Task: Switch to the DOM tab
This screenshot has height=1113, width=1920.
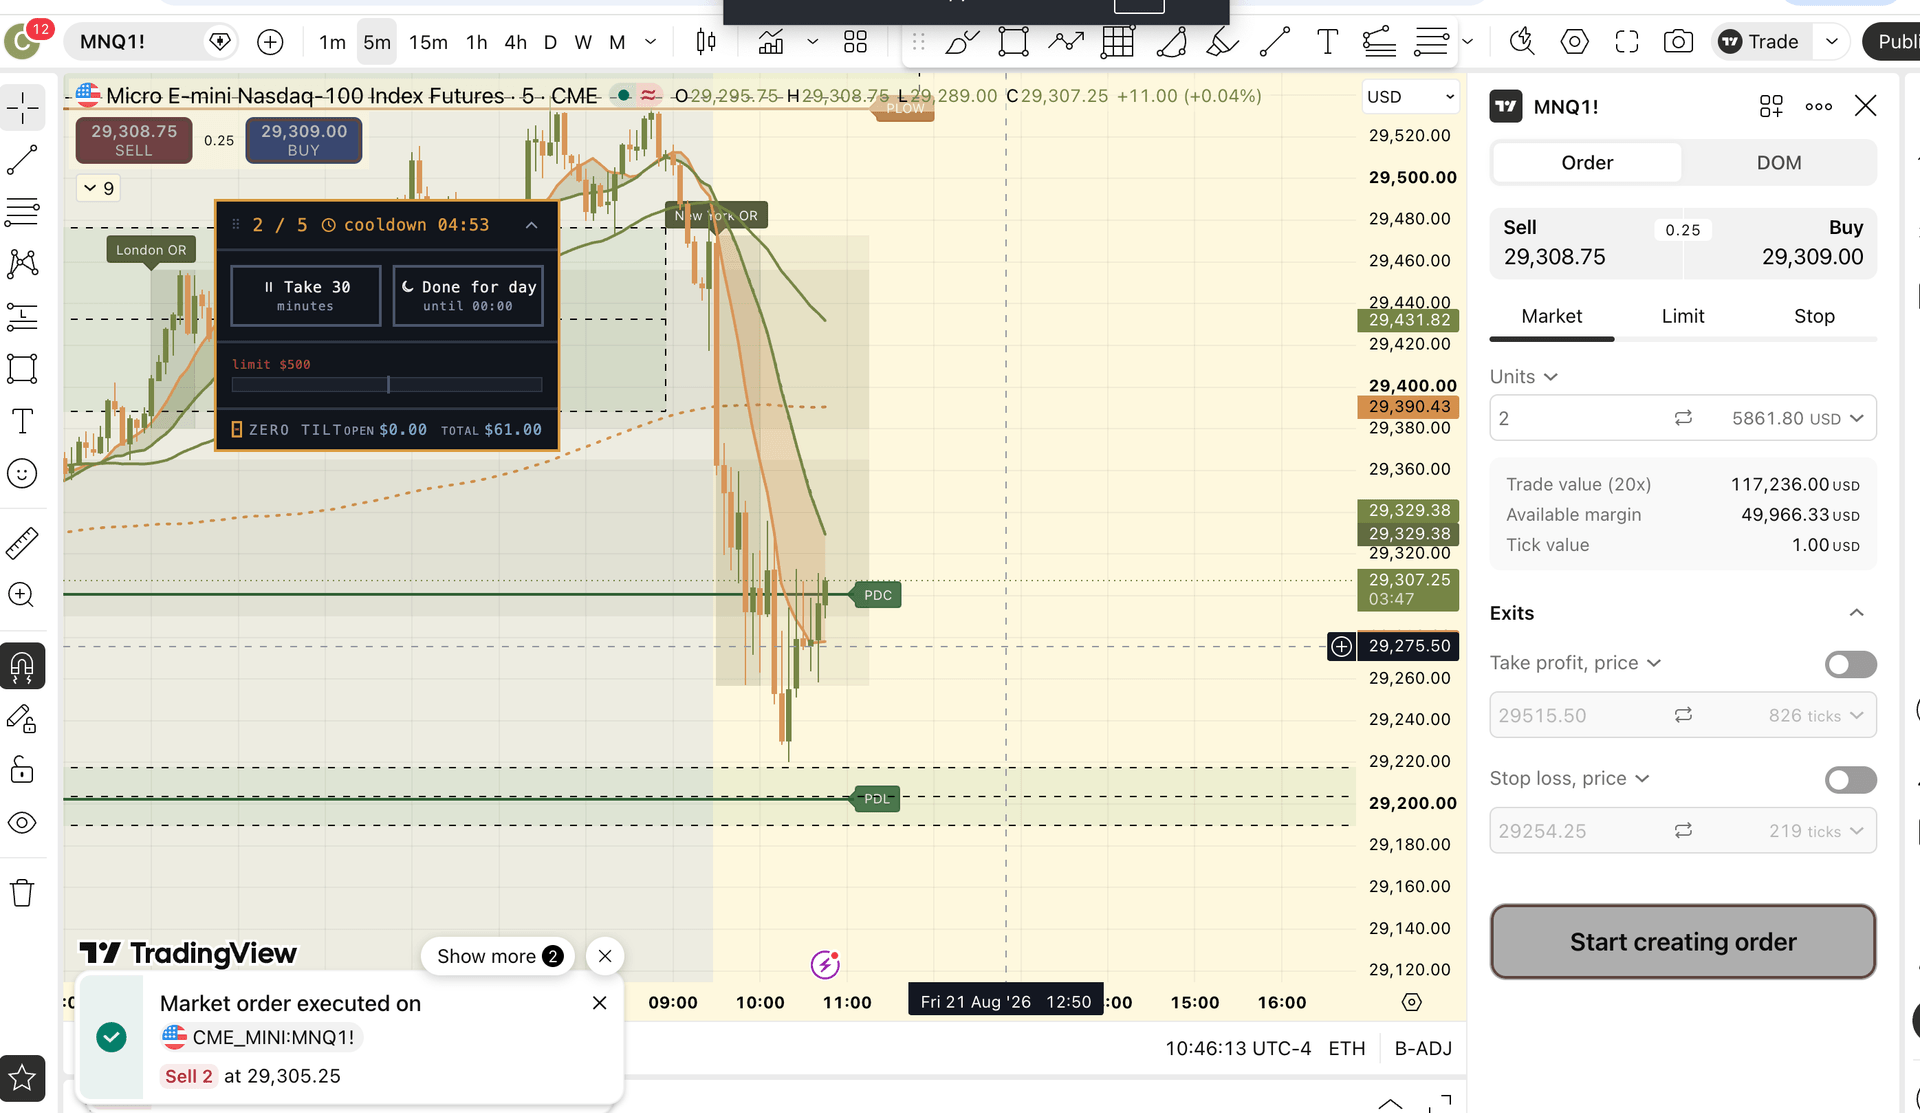Action: [x=1779, y=163]
